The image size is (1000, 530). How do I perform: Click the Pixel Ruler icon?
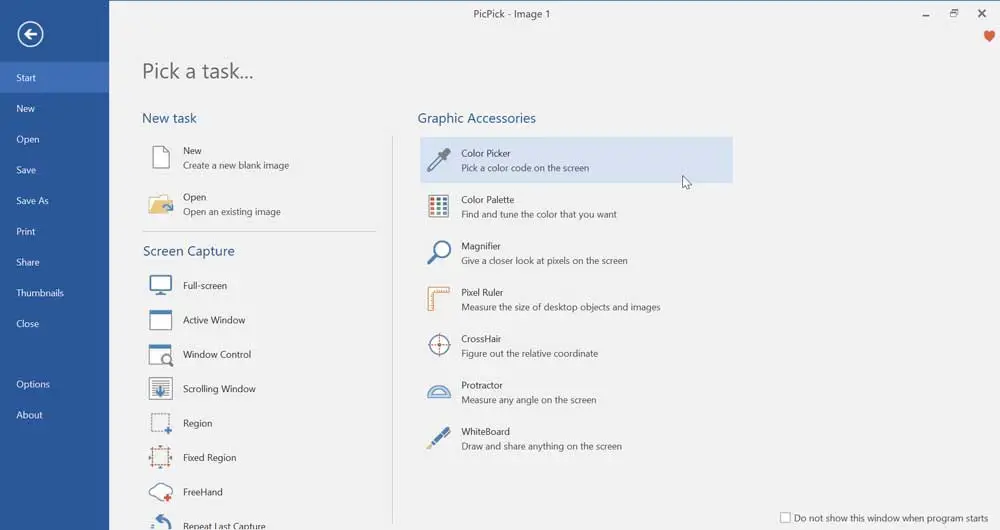point(439,298)
